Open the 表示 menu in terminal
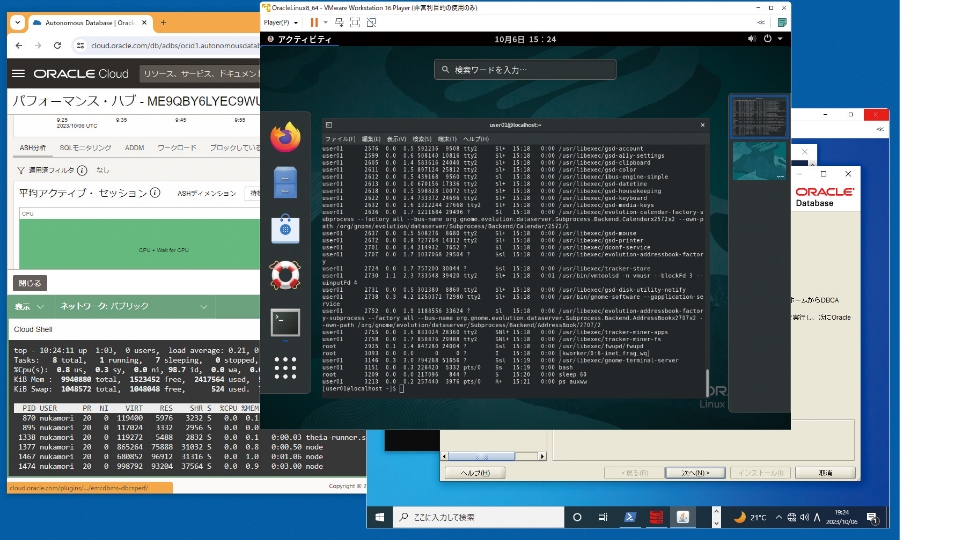The height and width of the screenshot is (540, 960). pos(397,139)
